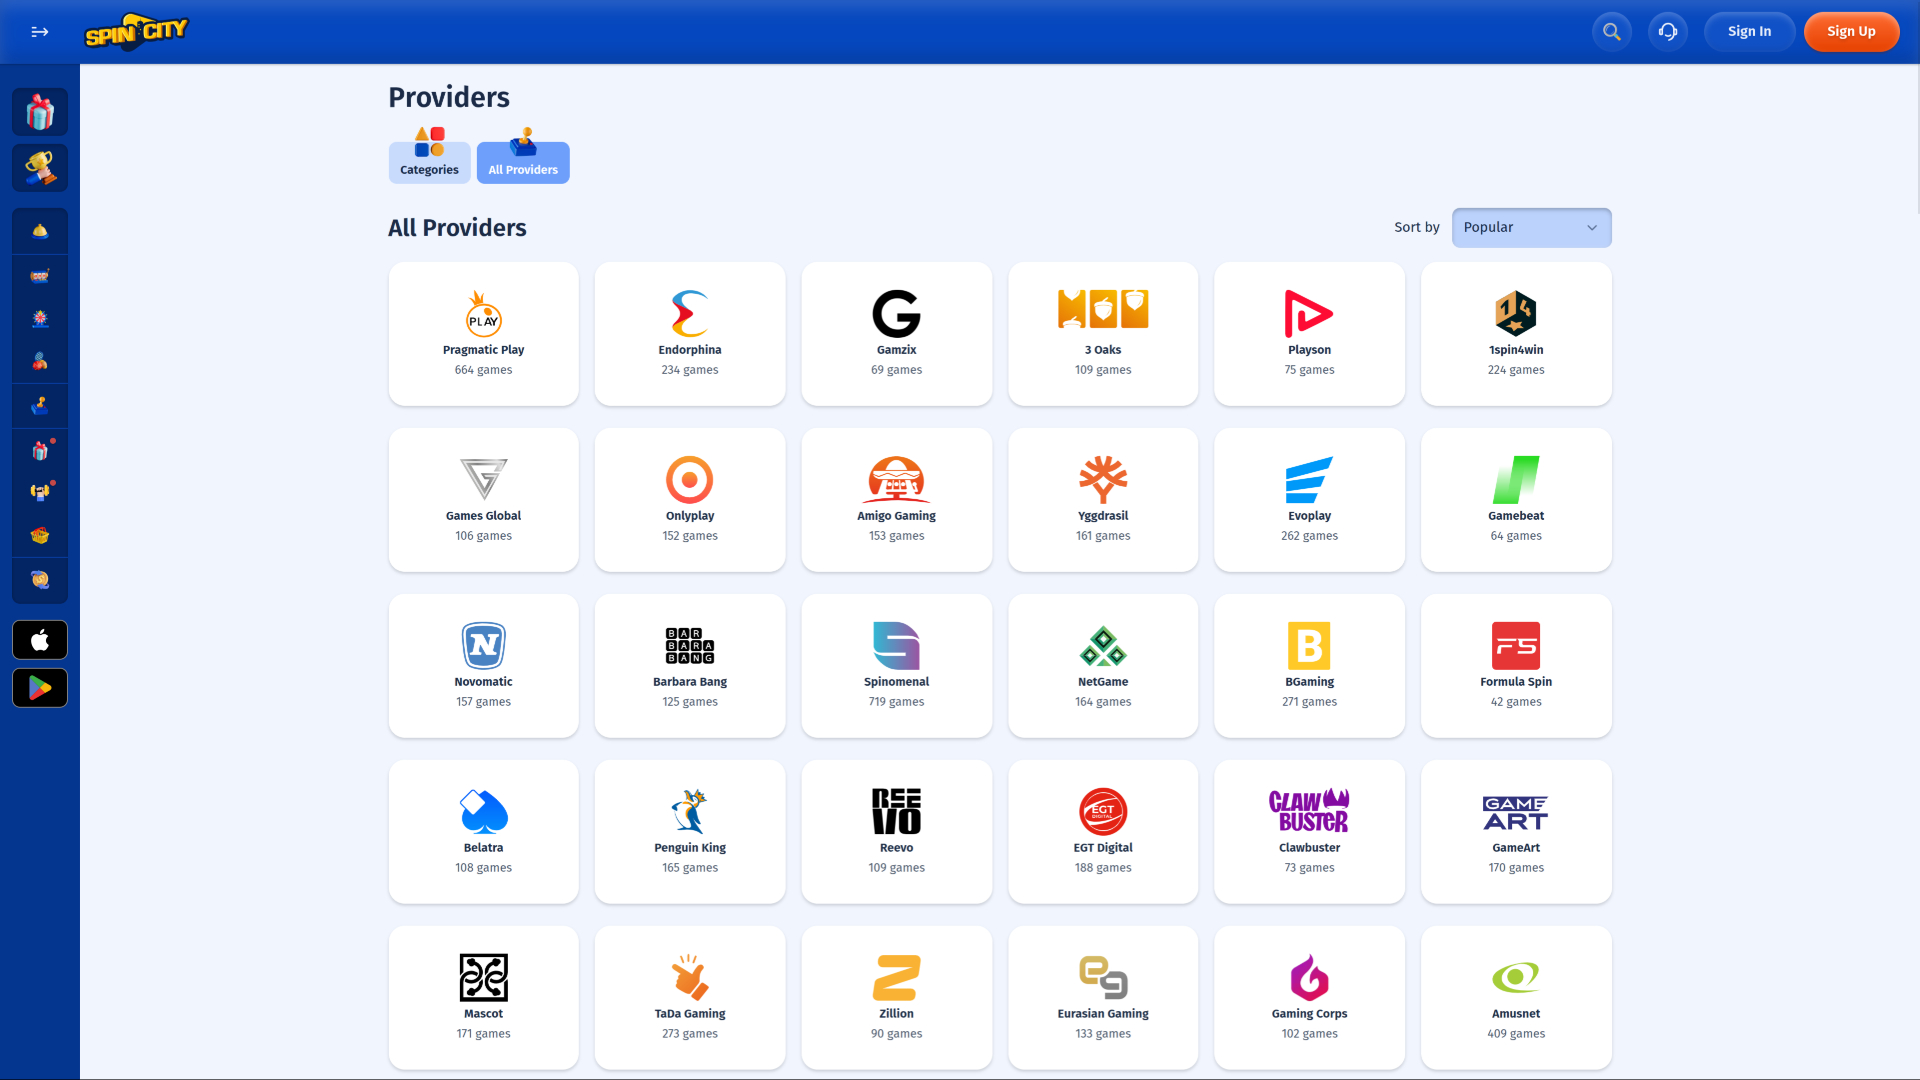This screenshot has width=1920, height=1080.
Task: Open the Novomatic provider card
Action: [484, 666]
